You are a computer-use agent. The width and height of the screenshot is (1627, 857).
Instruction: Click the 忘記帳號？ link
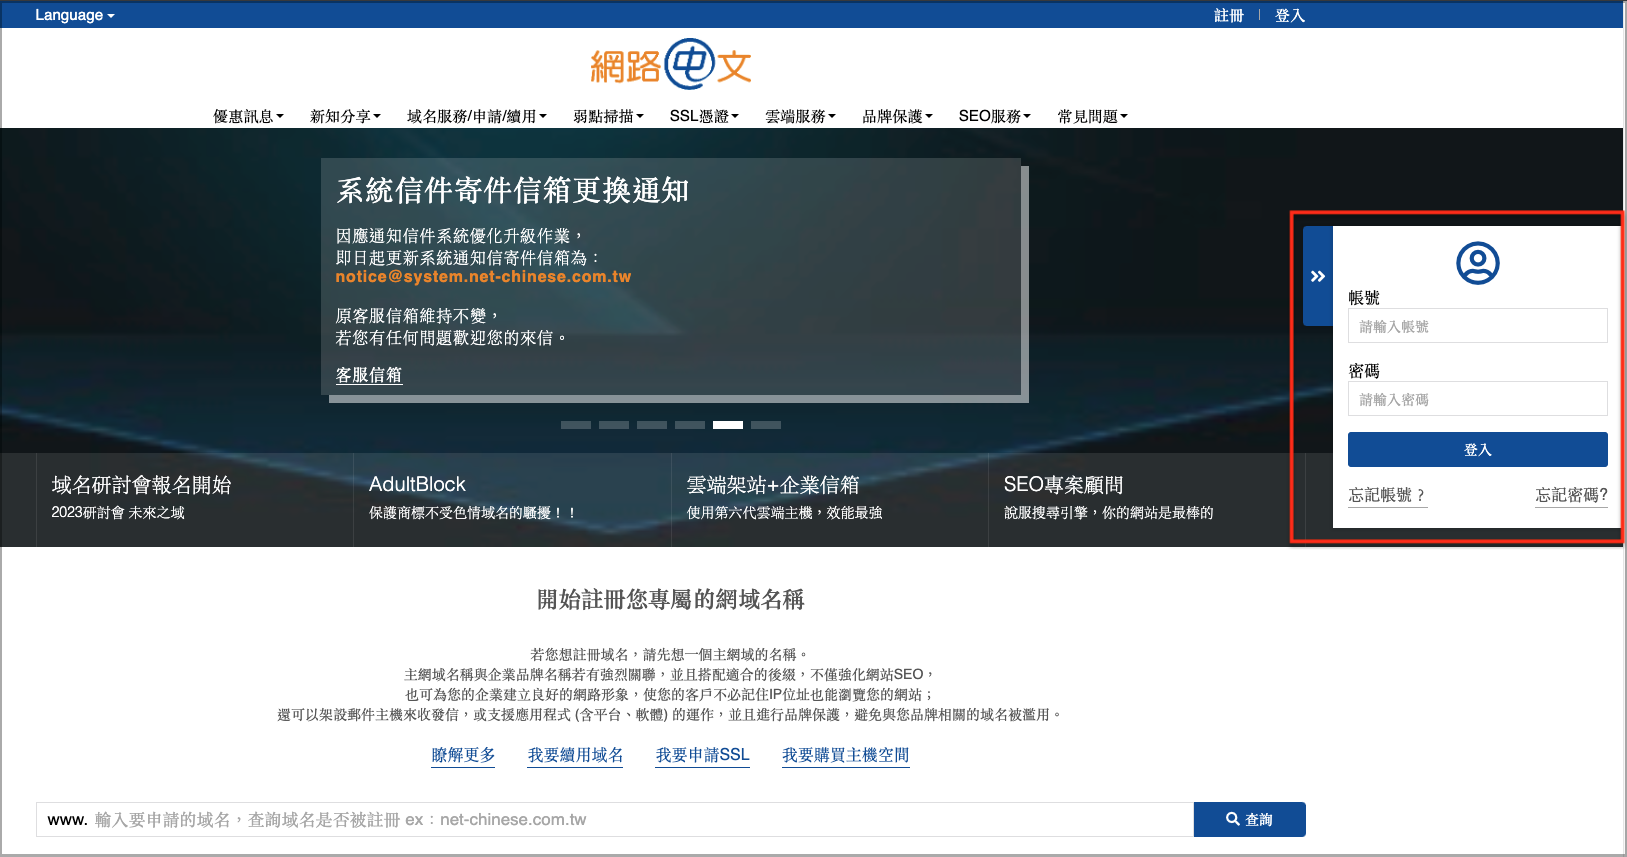point(1387,495)
